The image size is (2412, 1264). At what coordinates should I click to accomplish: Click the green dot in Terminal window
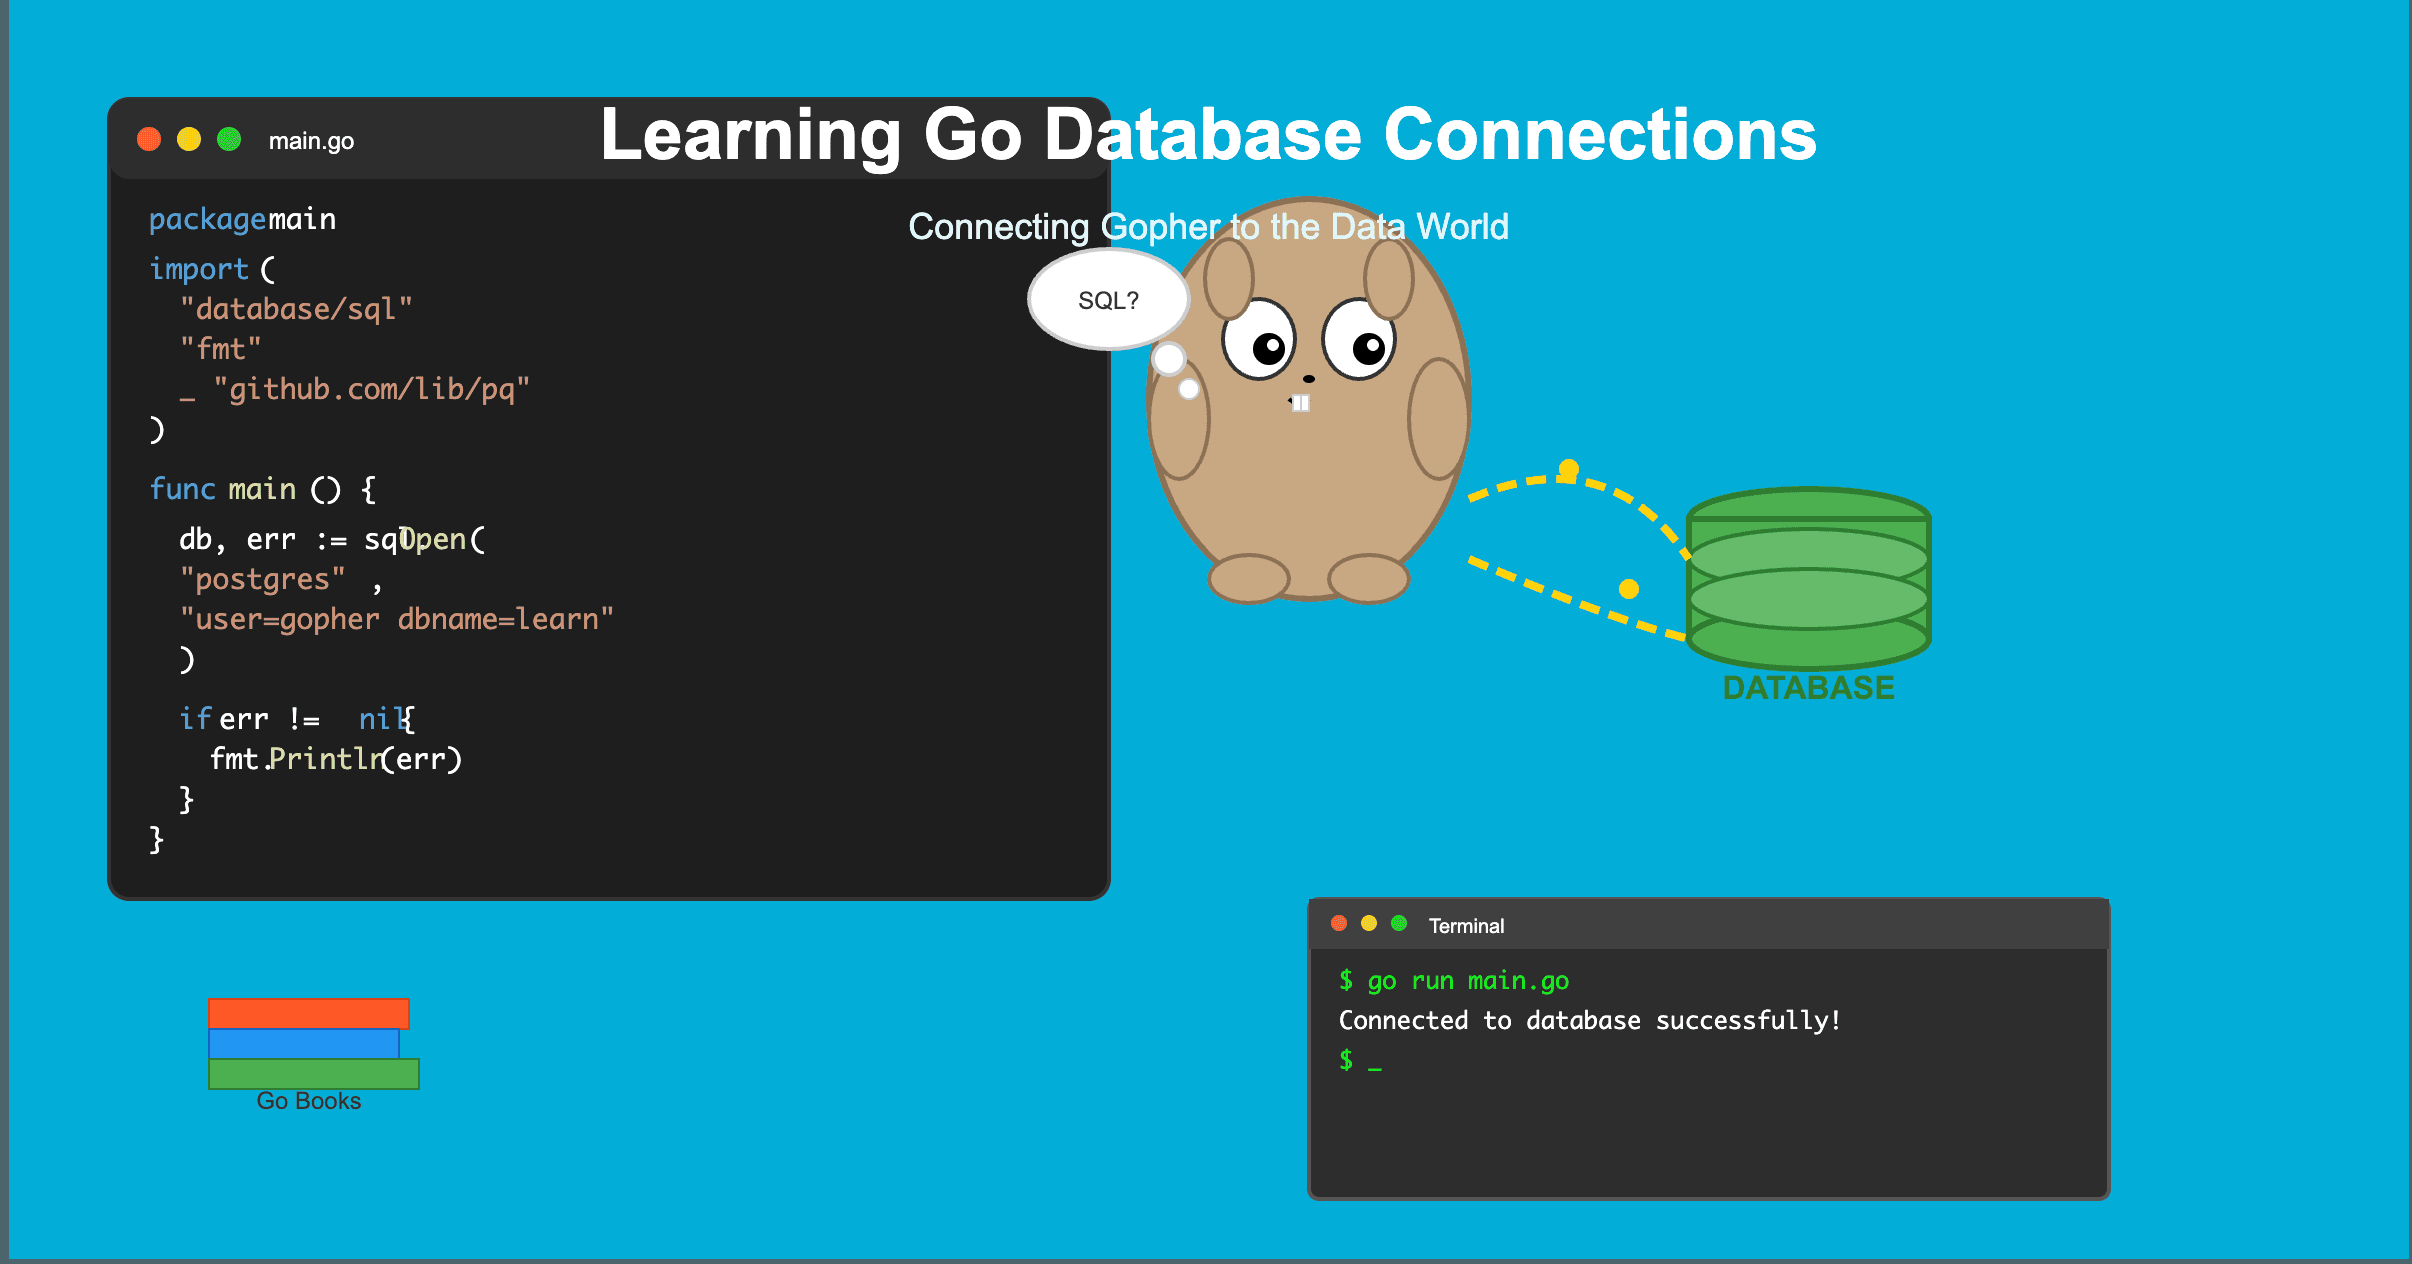(x=1399, y=923)
